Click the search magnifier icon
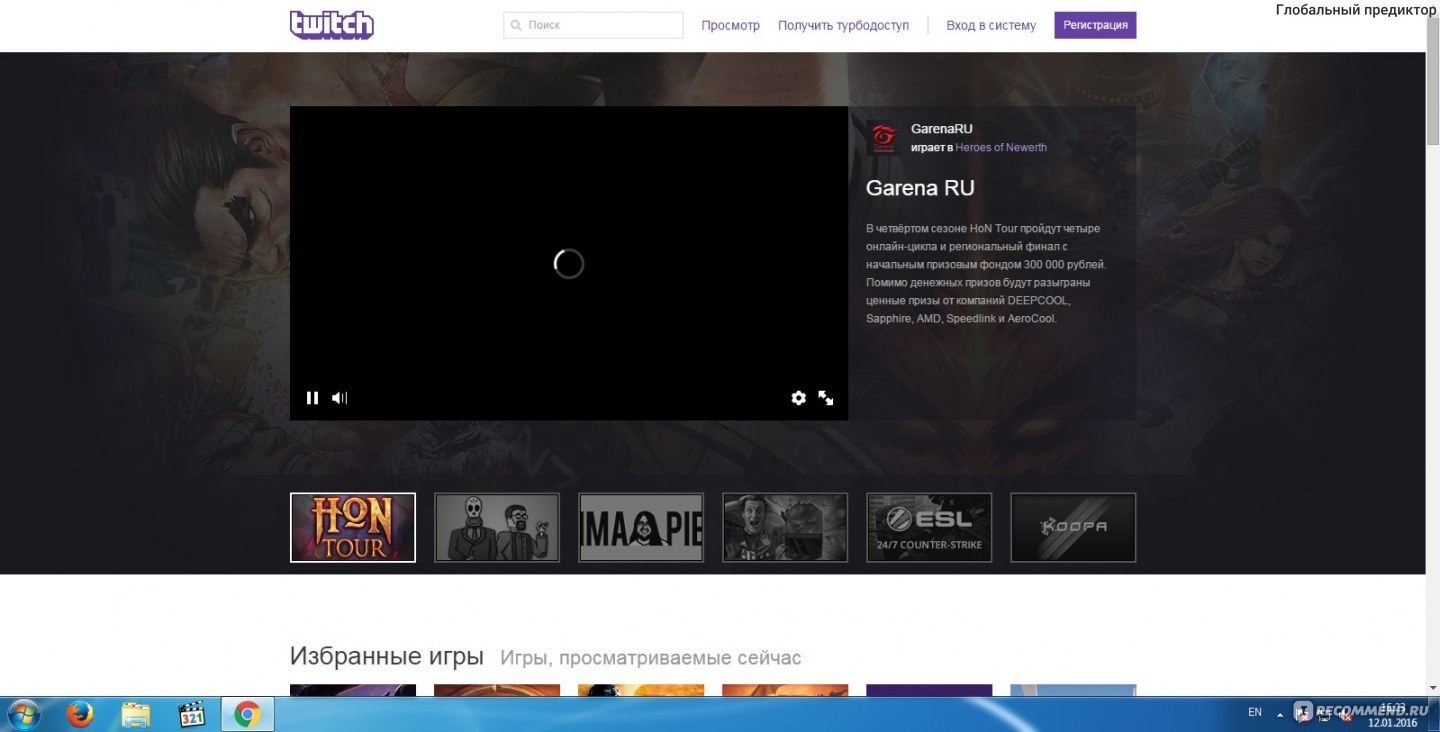The width and height of the screenshot is (1440, 732). [x=516, y=25]
